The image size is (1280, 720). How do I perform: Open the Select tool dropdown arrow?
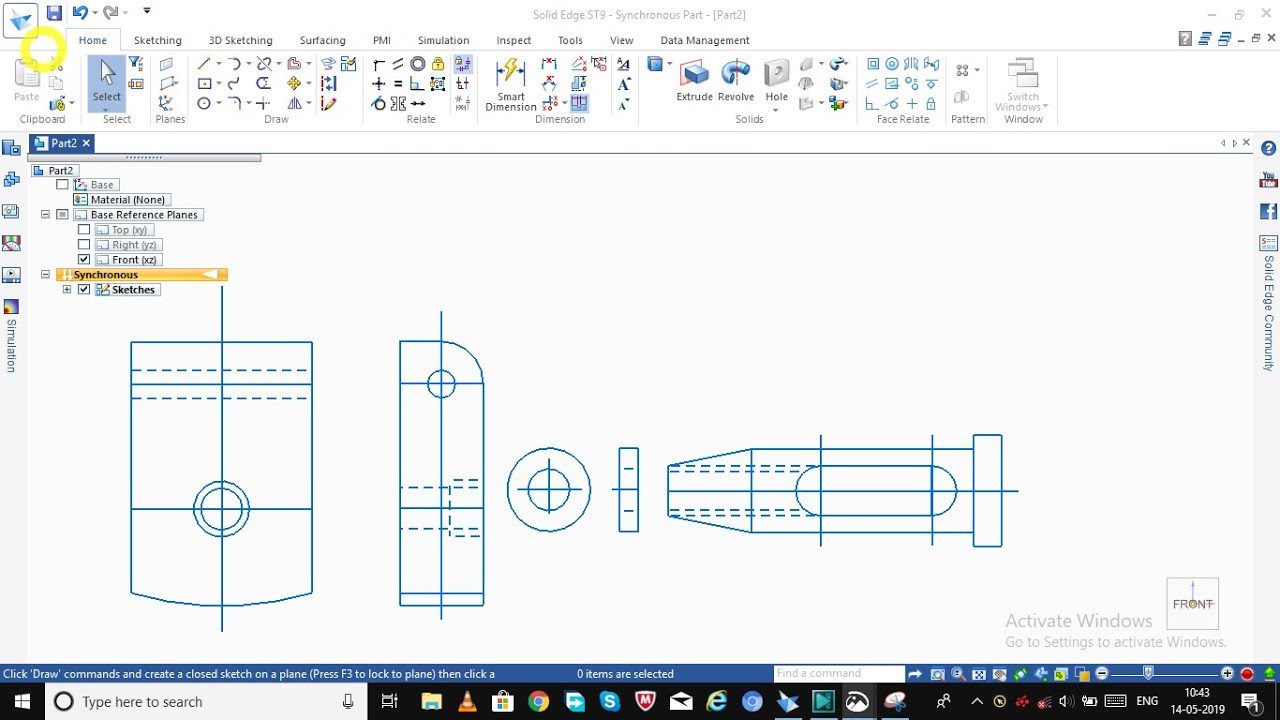pos(106,109)
